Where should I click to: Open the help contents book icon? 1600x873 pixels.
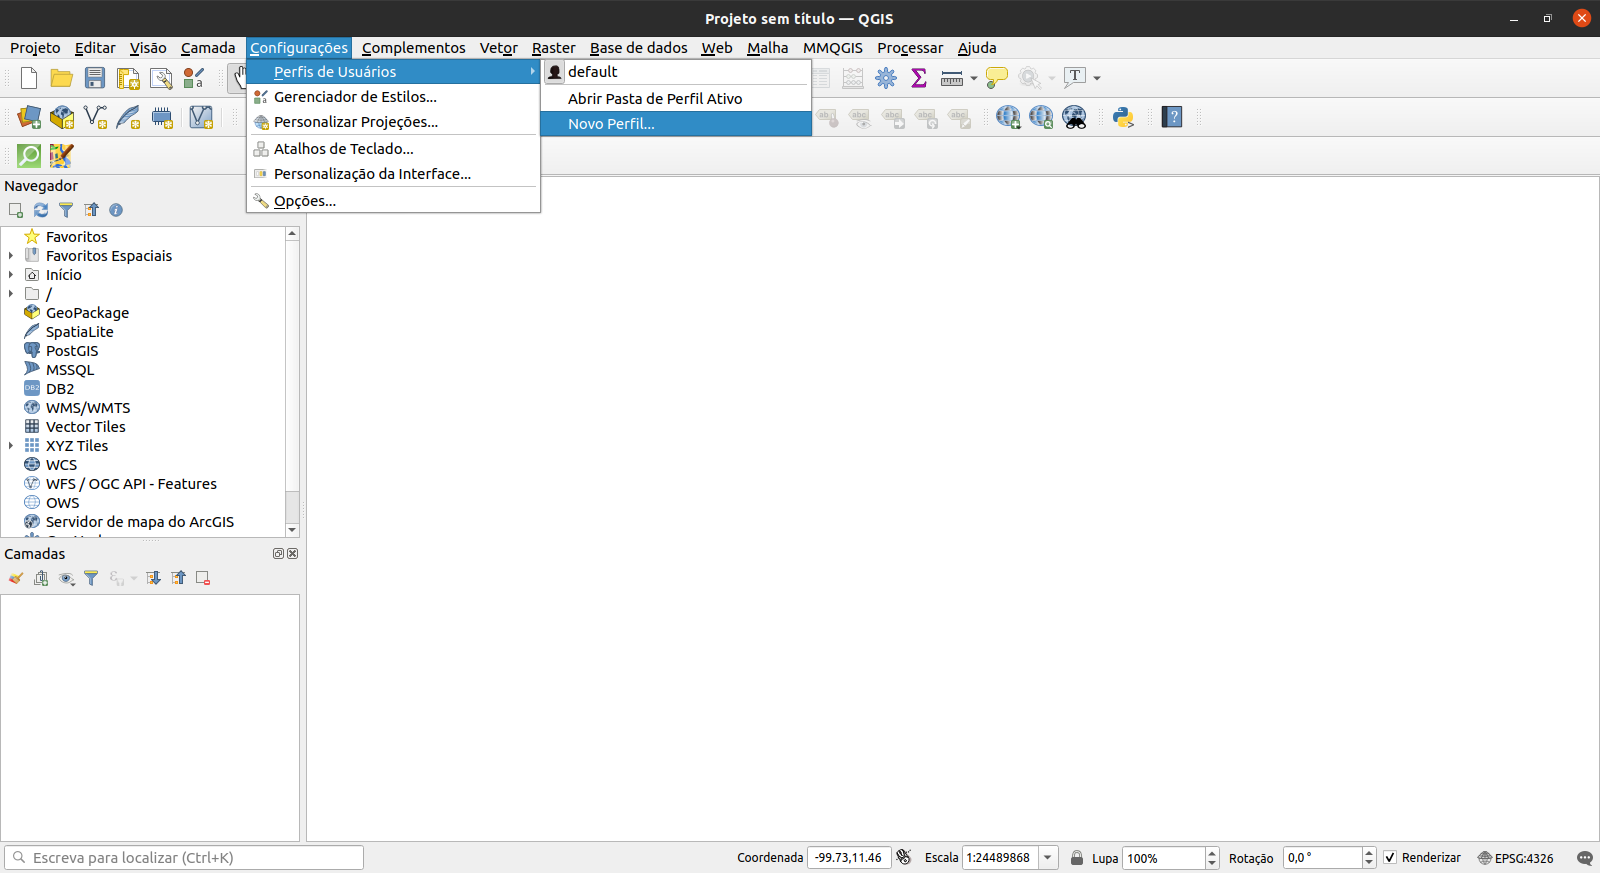(1172, 117)
